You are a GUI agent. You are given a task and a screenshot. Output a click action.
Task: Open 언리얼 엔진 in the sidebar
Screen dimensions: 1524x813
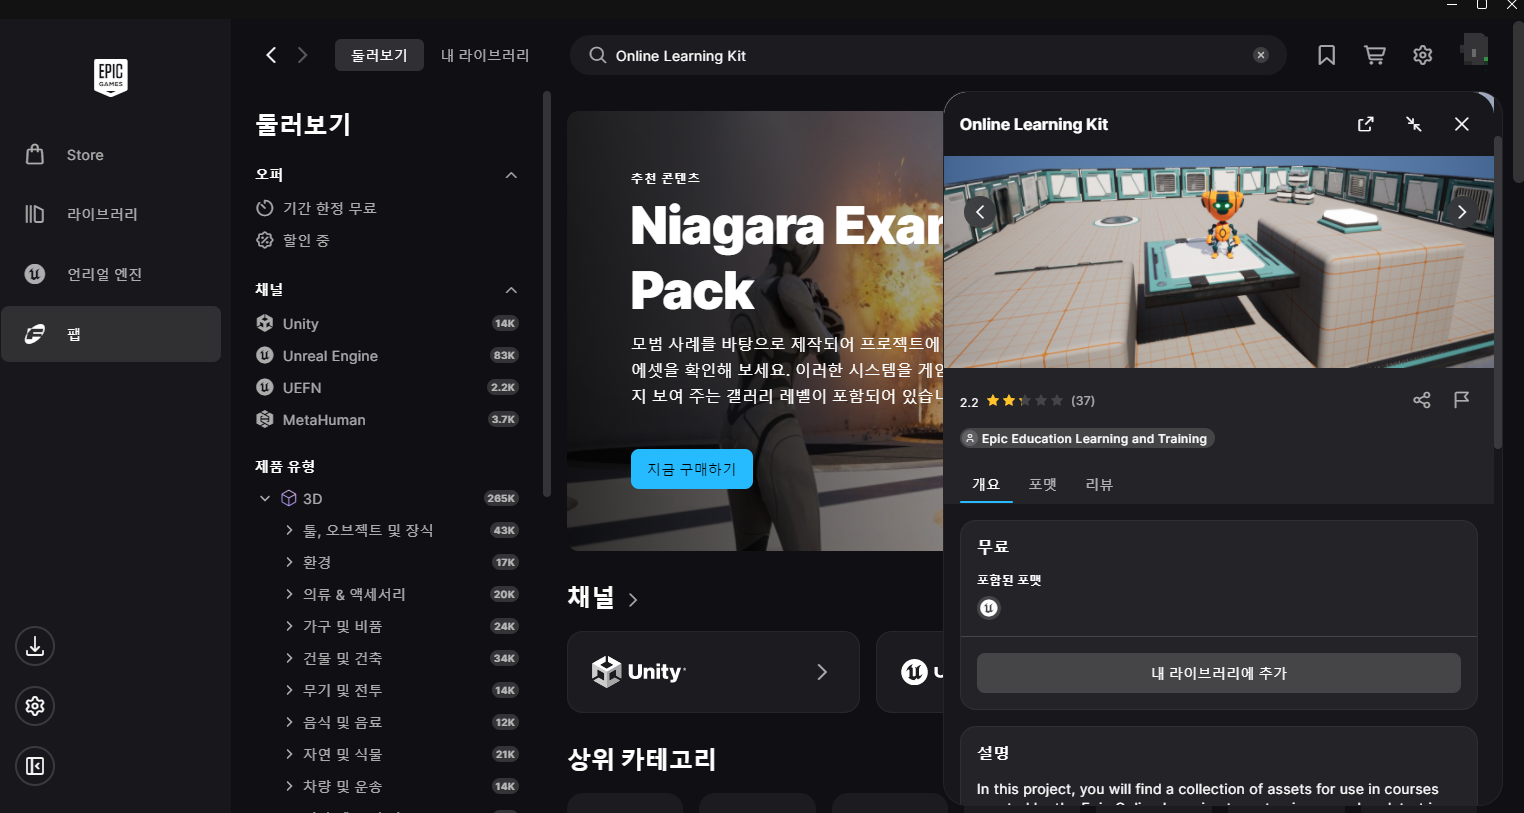(x=111, y=274)
